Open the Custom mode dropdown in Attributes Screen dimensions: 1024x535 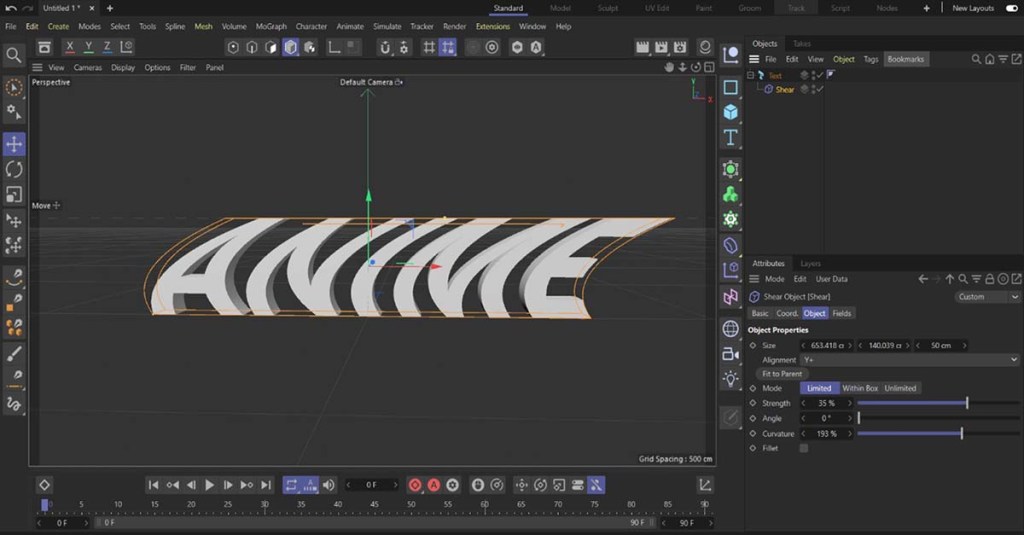click(986, 297)
